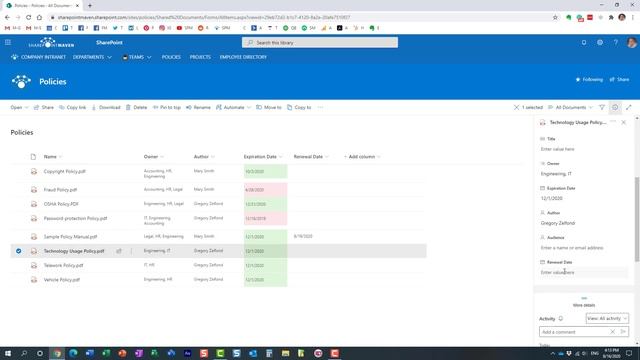Download the selected document
The height and width of the screenshot is (360, 640).
click(106, 107)
